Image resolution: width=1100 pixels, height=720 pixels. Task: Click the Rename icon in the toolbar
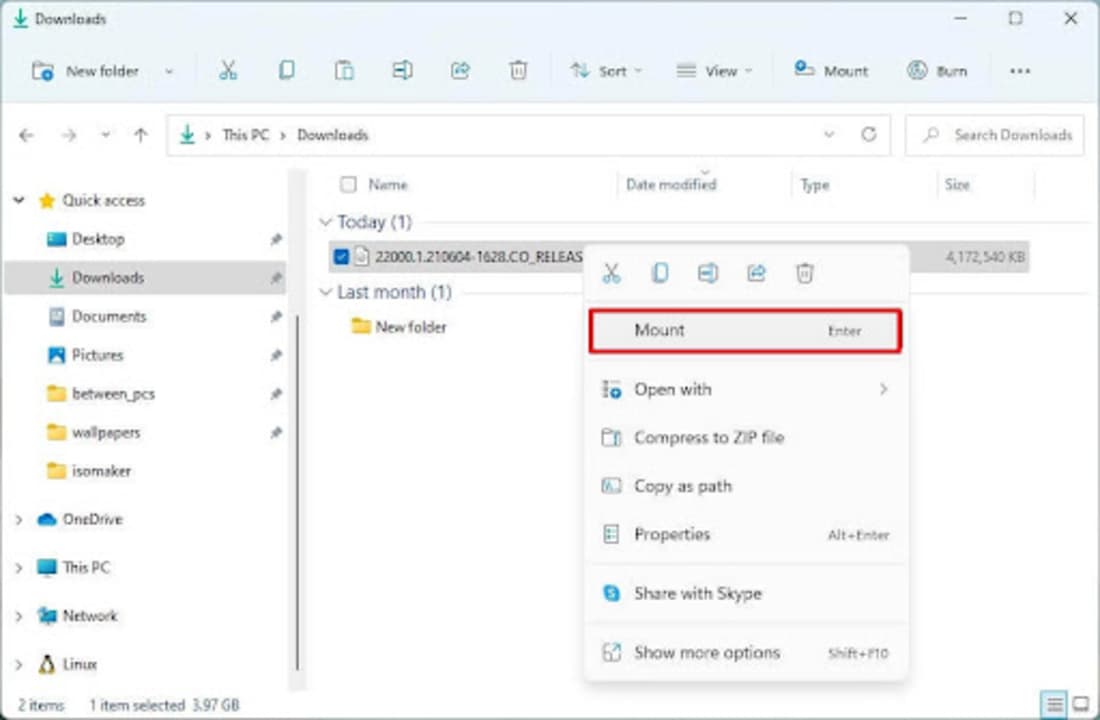click(x=402, y=71)
